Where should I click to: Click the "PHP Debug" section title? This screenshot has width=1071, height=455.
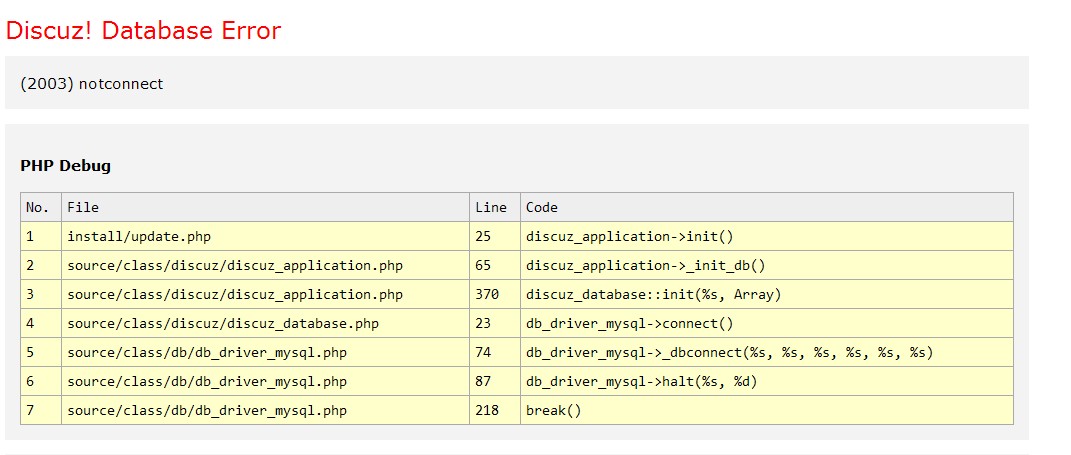click(x=66, y=165)
